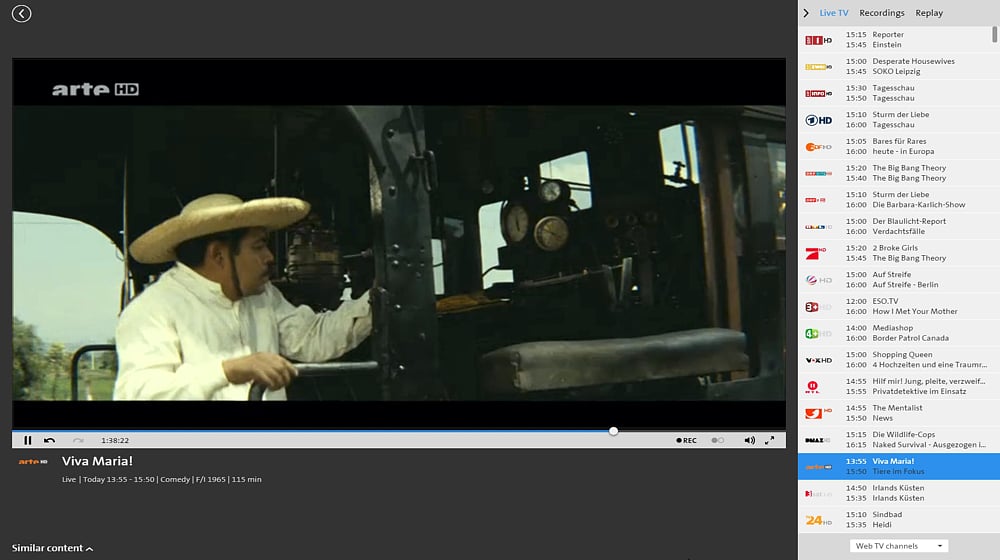Expand the Similar content section
Screen dimensions: 1000x560
tap(52, 548)
